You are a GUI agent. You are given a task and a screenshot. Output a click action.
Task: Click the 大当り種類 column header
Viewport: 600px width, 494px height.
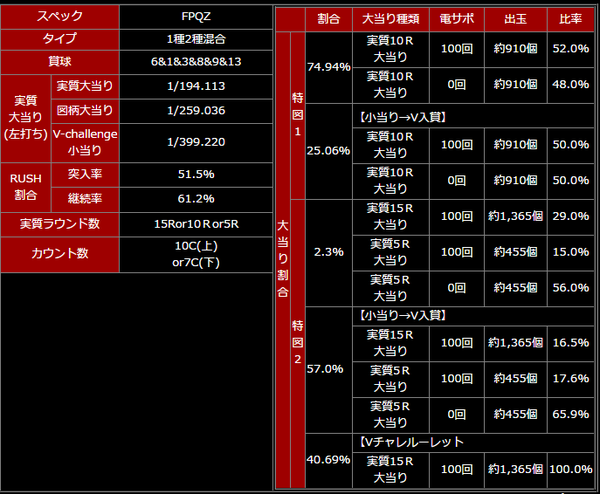coord(391,19)
